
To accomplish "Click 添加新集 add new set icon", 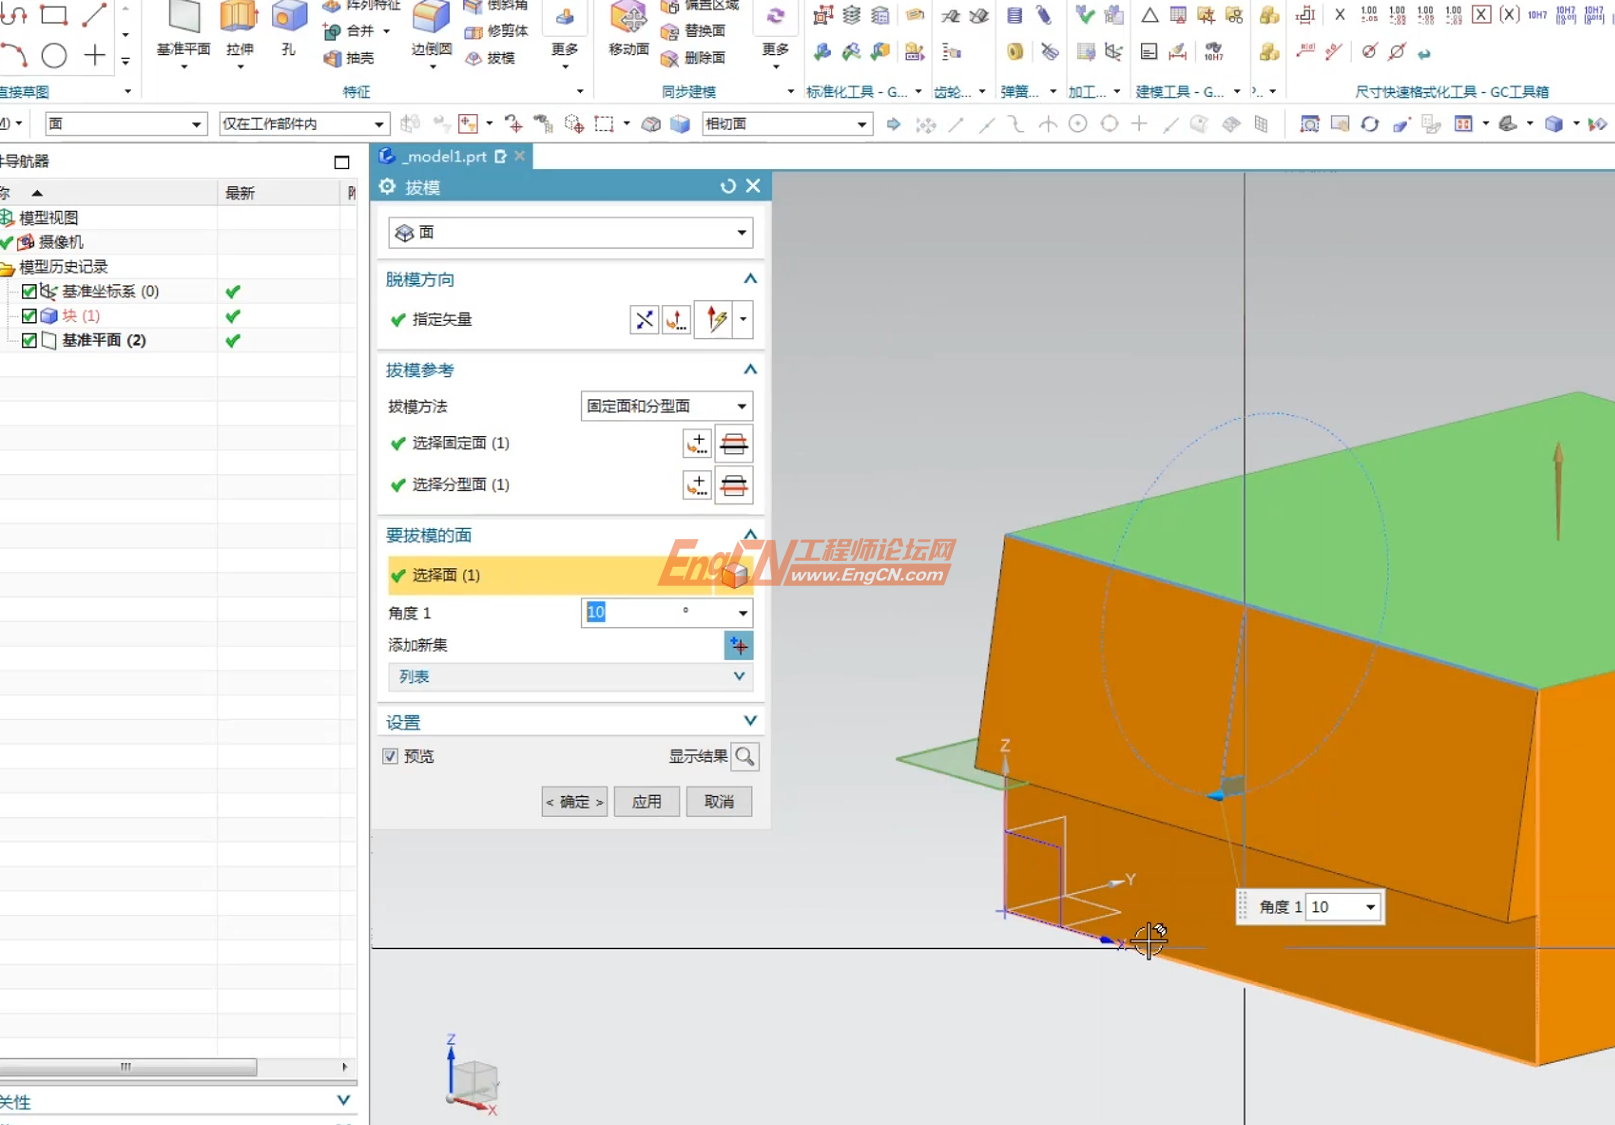I will (738, 646).
